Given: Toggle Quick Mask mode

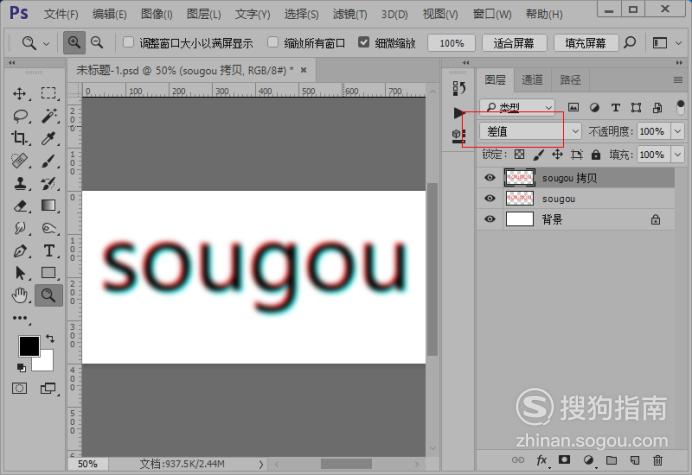Looking at the screenshot, I should pos(19,388).
